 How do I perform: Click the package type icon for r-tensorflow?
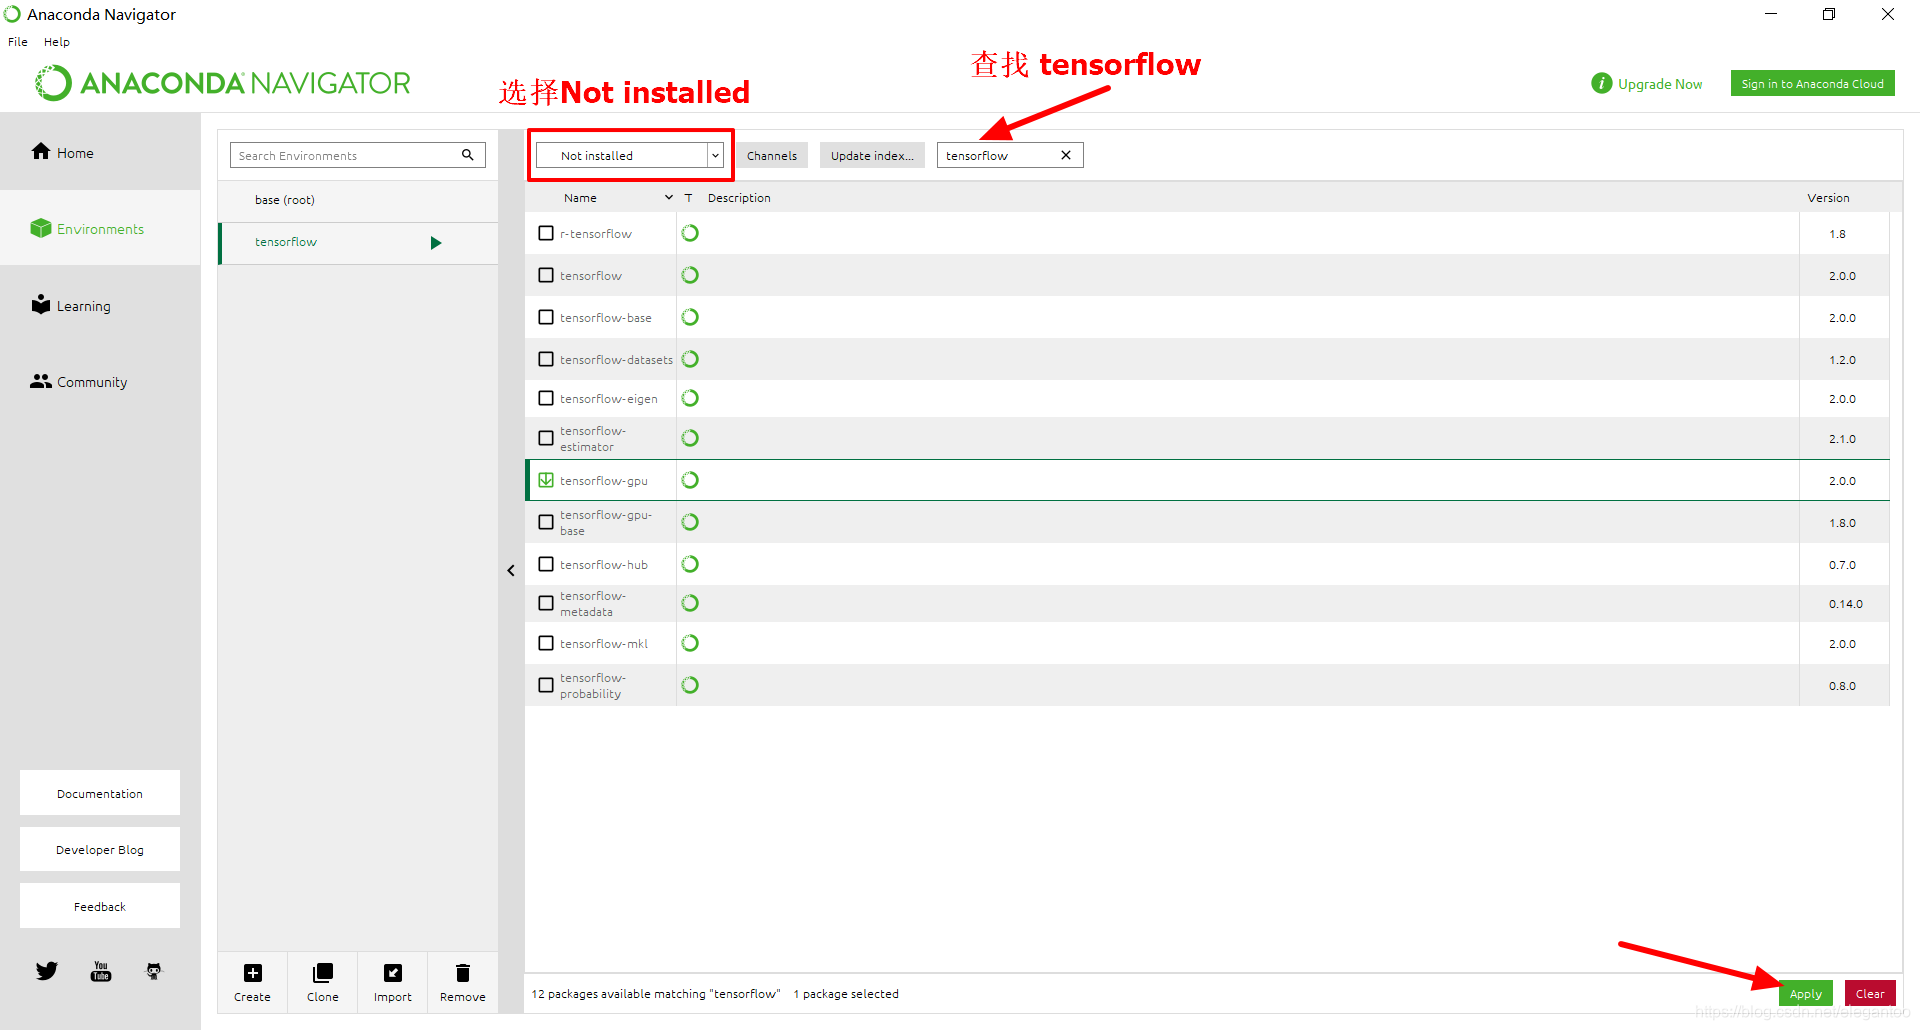690,233
